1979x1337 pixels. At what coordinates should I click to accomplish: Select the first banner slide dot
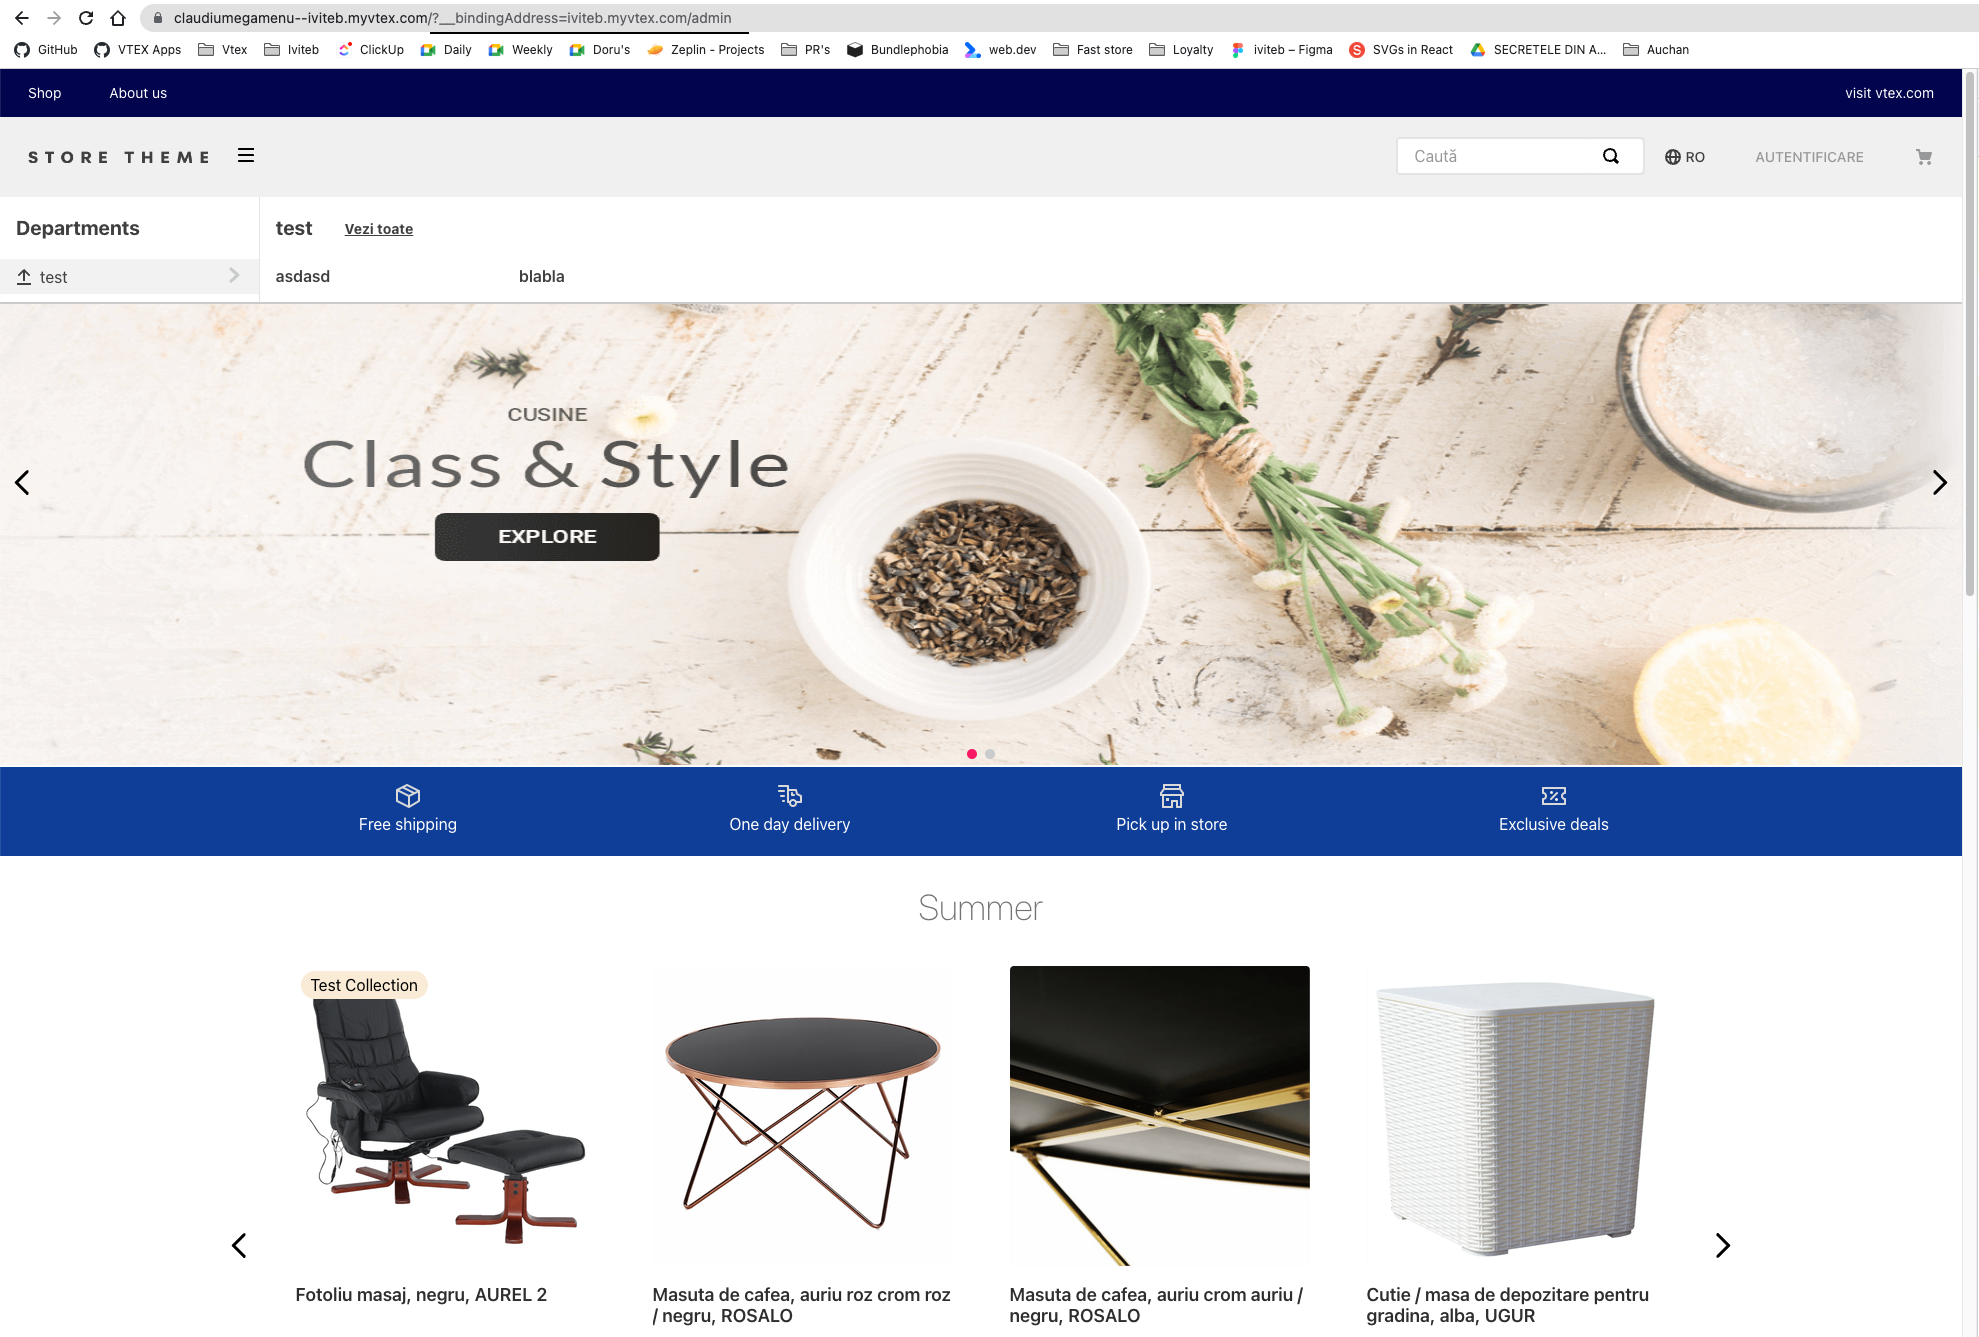pyautogui.click(x=972, y=754)
